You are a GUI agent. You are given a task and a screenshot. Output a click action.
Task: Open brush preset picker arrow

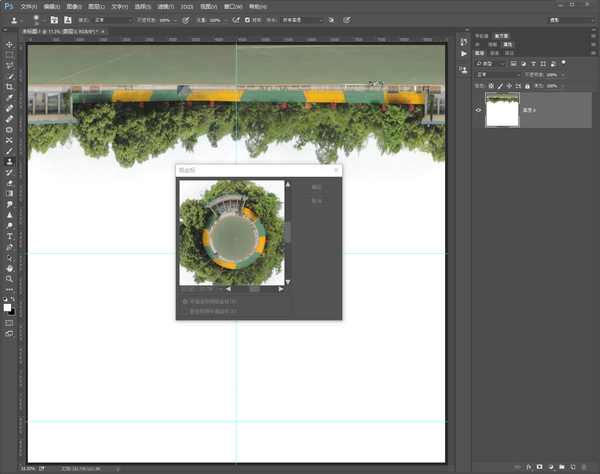coord(44,20)
